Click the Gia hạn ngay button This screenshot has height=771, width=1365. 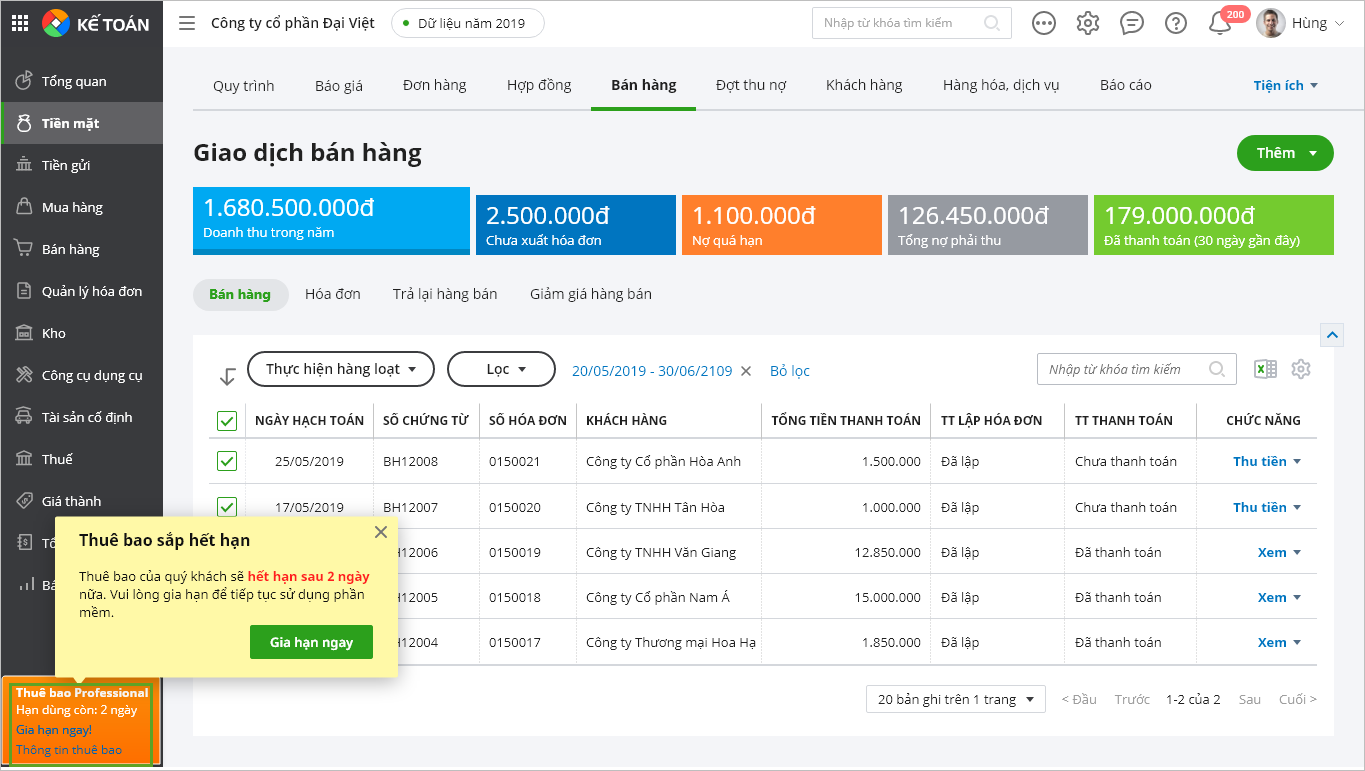311,642
